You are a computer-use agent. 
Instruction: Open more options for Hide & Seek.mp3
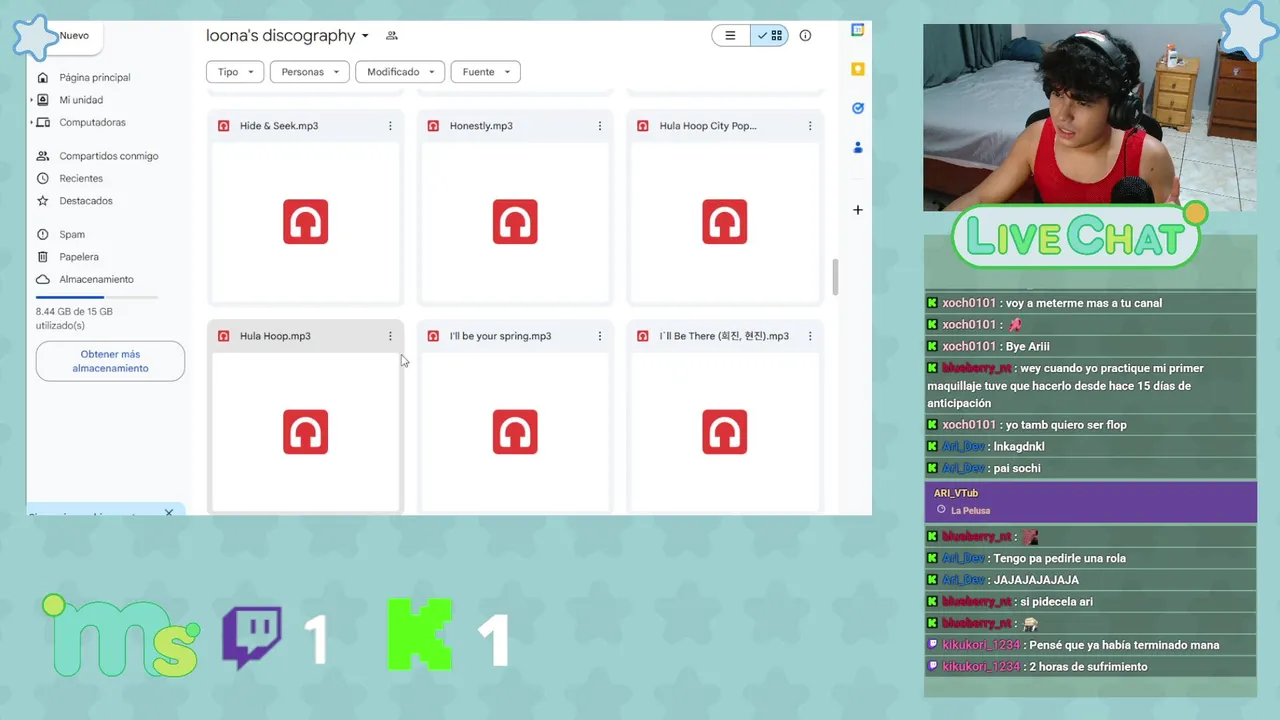pyautogui.click(x=390, y=126)
